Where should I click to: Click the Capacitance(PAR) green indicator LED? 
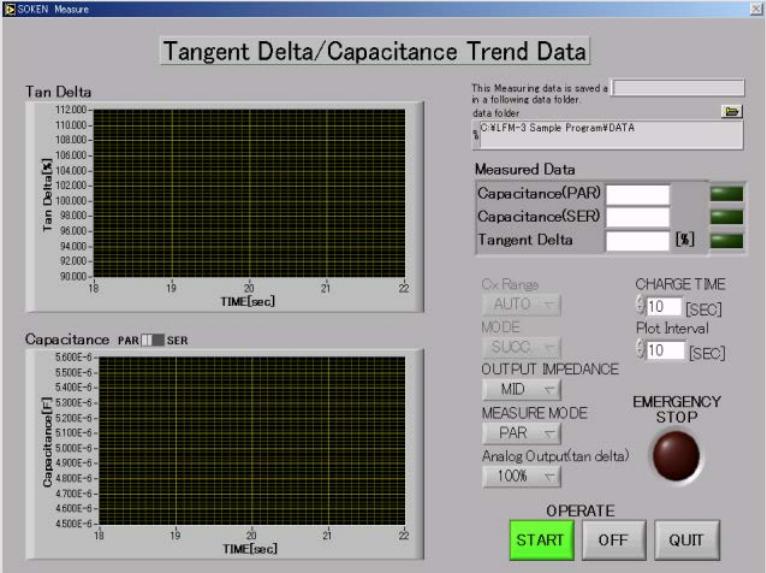(x=724, y=193)
